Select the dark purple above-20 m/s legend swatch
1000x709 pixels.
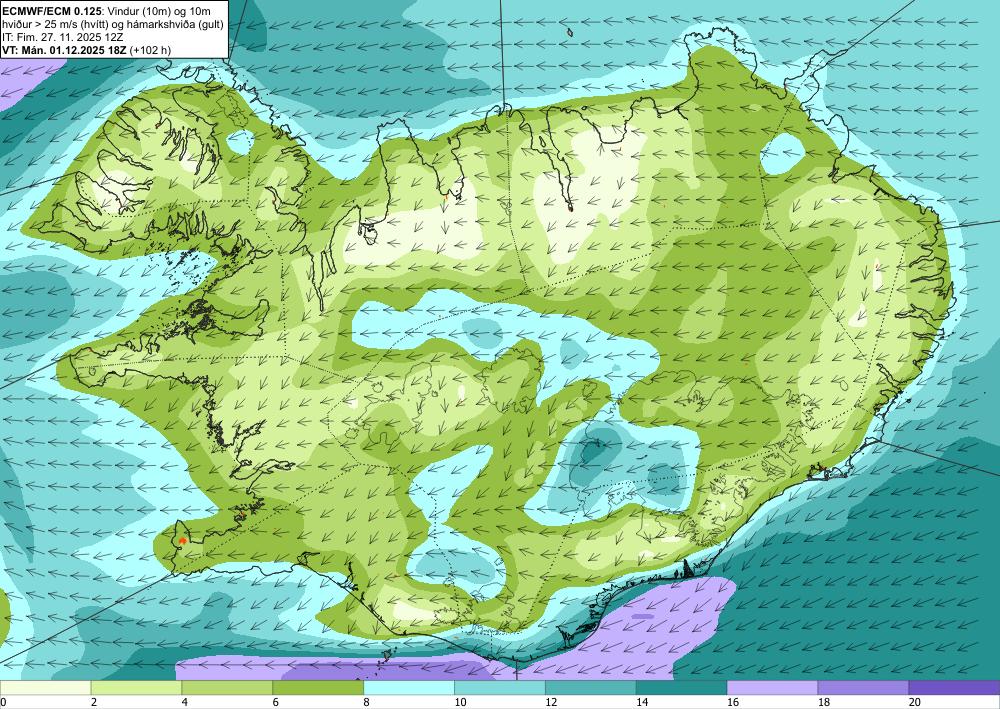[x=954, y=688]
